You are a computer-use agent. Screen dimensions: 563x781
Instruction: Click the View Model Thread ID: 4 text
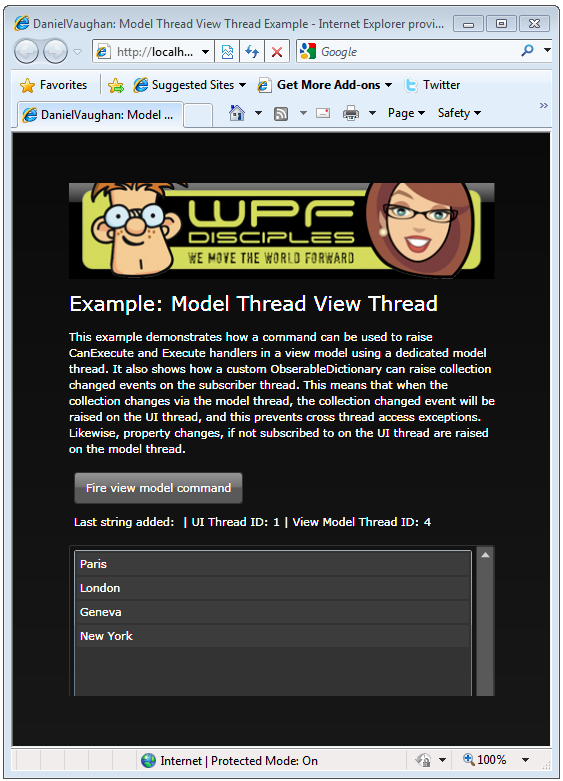[362, 522]
